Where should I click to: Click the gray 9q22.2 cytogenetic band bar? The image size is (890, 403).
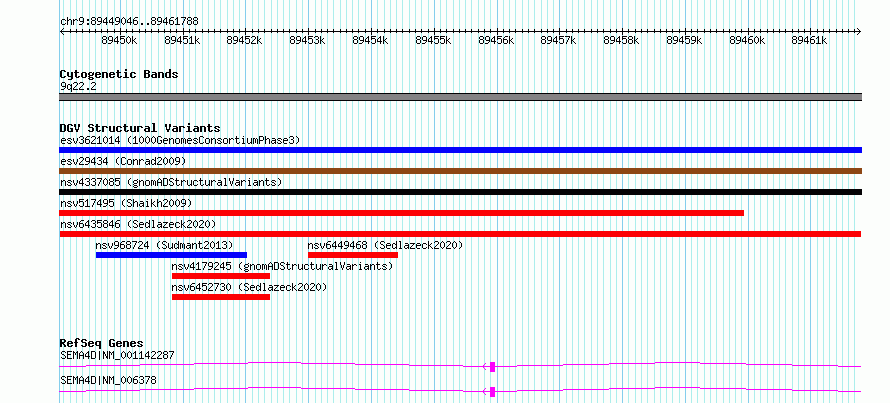coord(460,97)
